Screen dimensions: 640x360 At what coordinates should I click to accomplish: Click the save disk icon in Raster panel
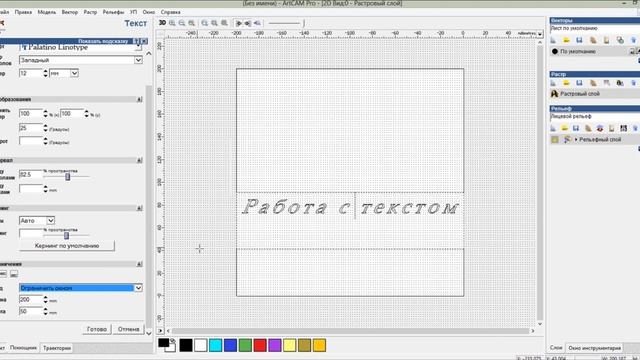[579, 83]
